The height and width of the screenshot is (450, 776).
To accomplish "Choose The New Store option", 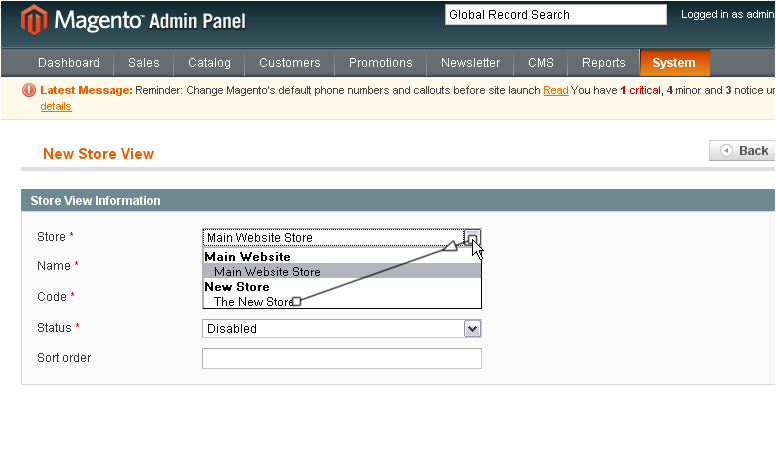I will (342, 301).
